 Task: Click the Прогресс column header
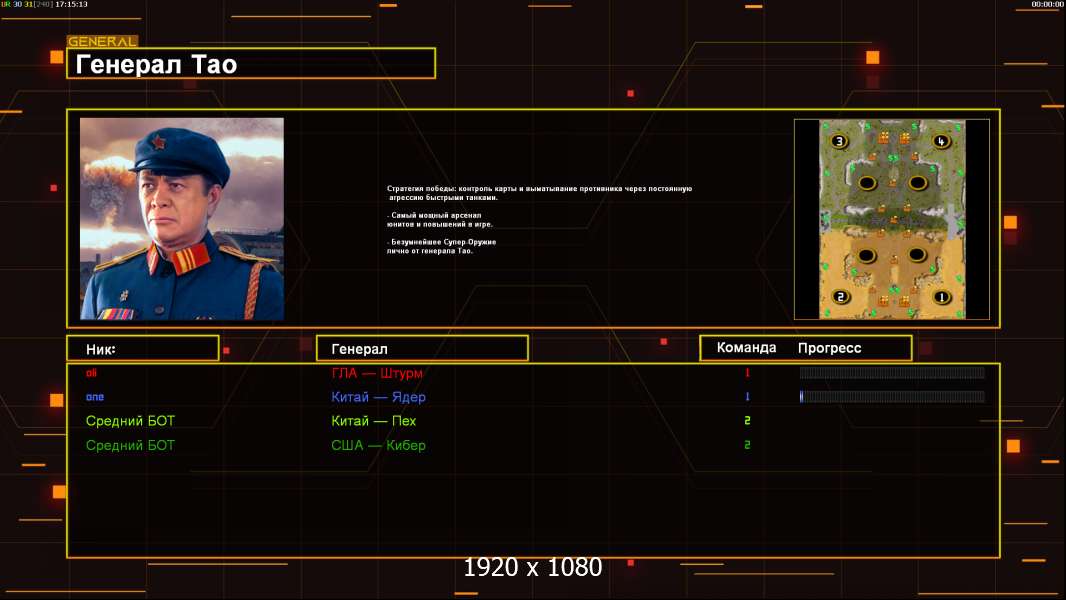tap(829, 348)
